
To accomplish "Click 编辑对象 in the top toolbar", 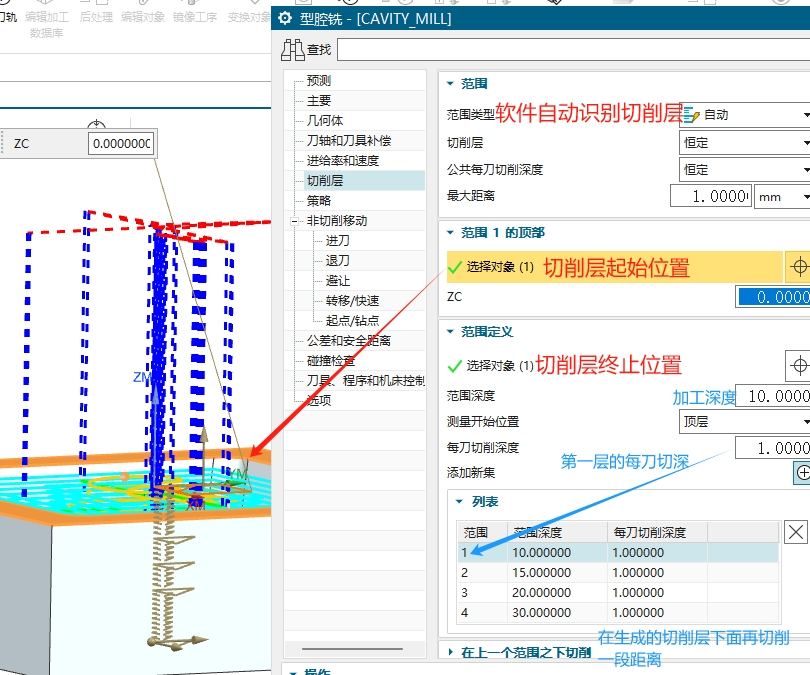I will click(143, 17).
